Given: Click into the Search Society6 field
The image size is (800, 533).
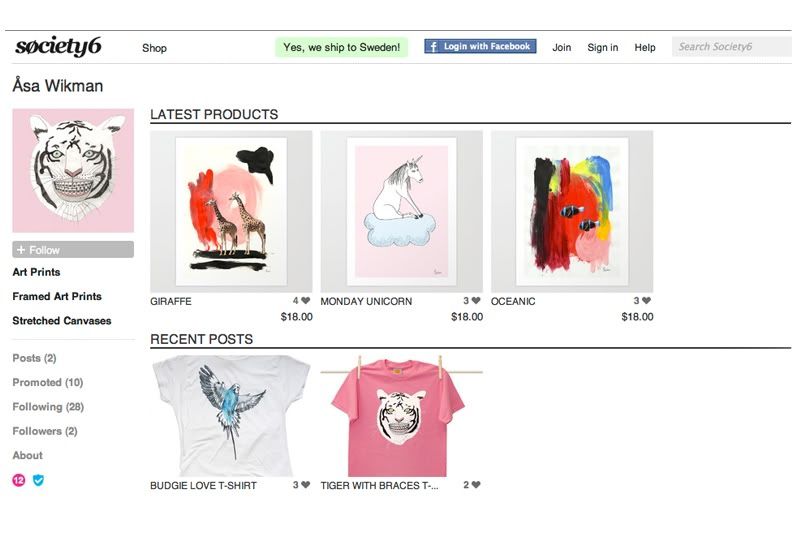Looking at the screenshot, I should coord(732,47).
